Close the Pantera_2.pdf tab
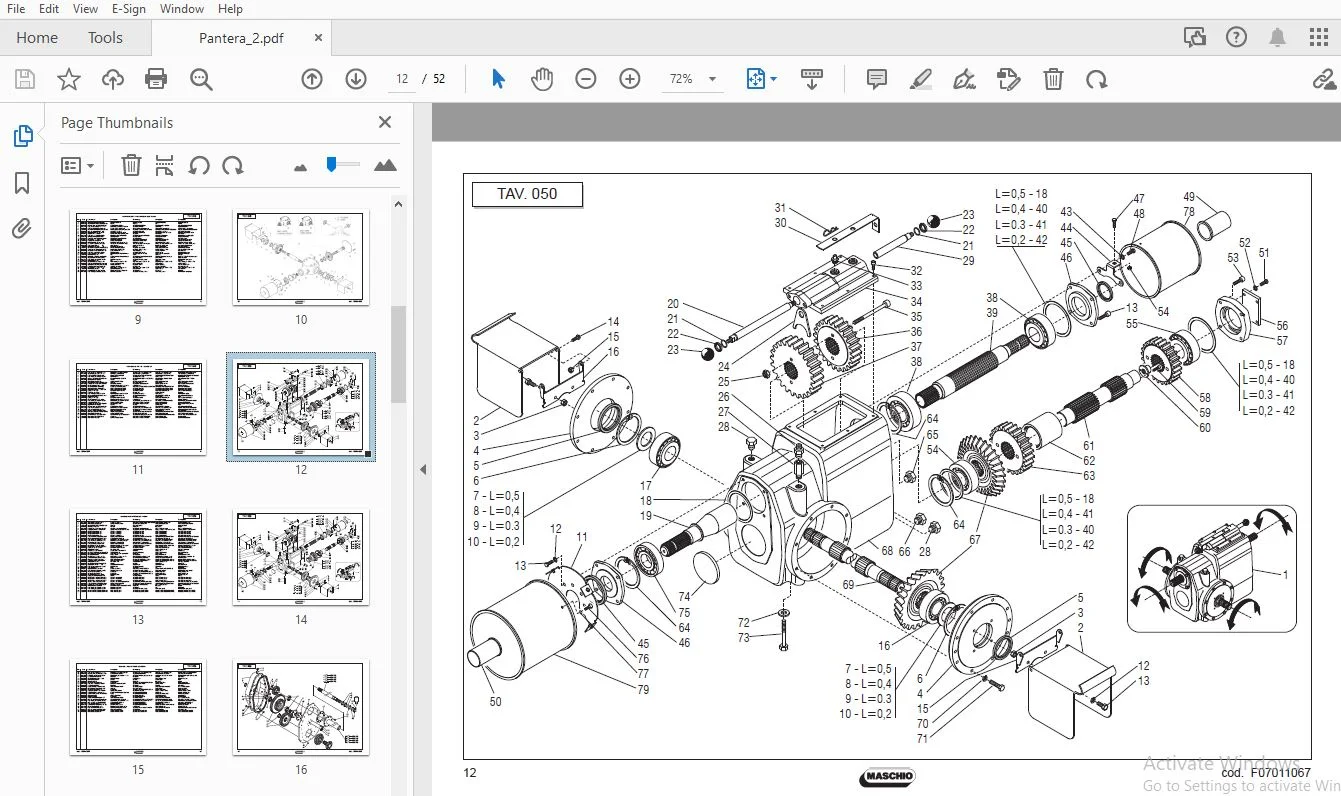This screenshot has height=796, width=1341. coord(318,38)
